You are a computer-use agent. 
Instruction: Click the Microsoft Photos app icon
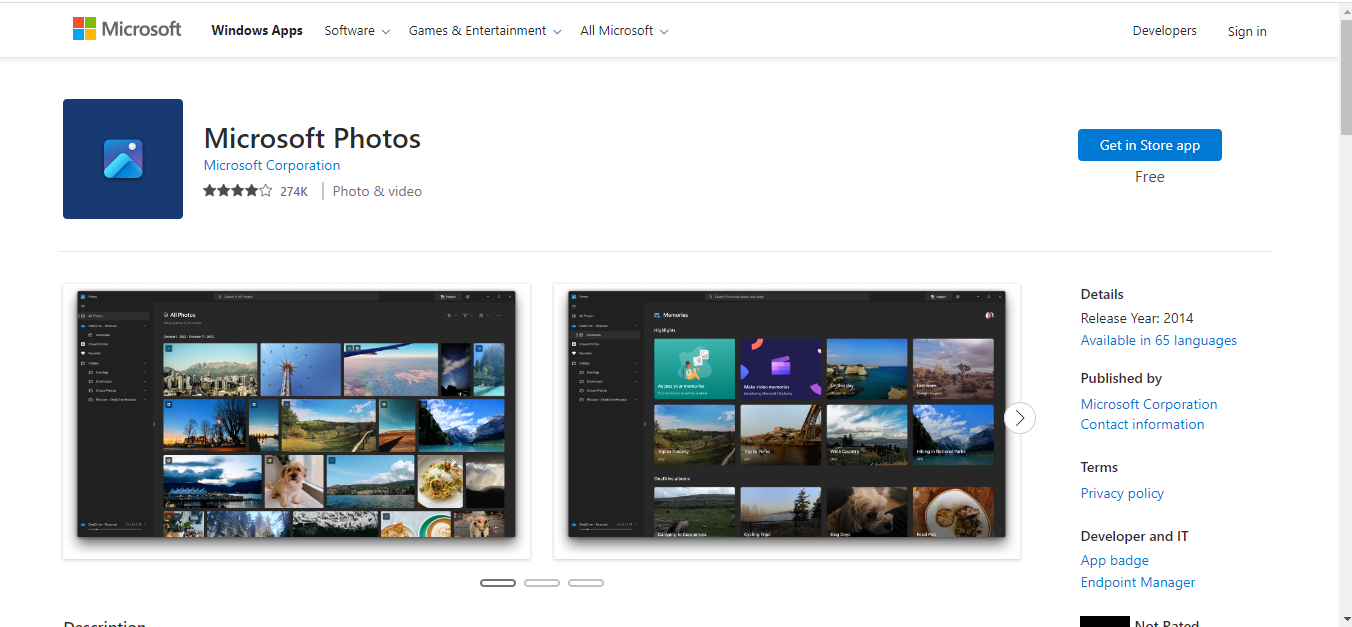click(123, 159)
